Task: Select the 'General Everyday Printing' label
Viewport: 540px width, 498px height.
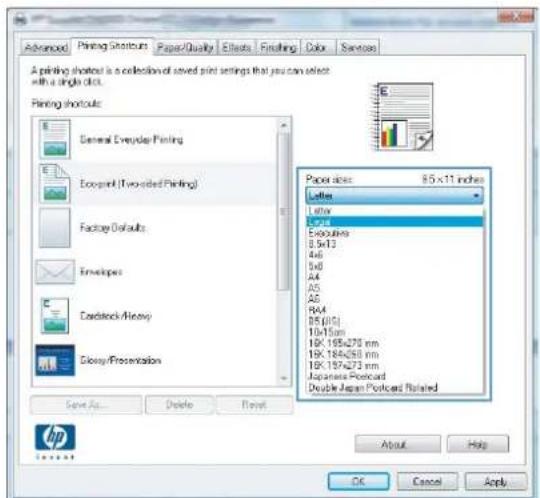Action: click(x=131, y=139)
